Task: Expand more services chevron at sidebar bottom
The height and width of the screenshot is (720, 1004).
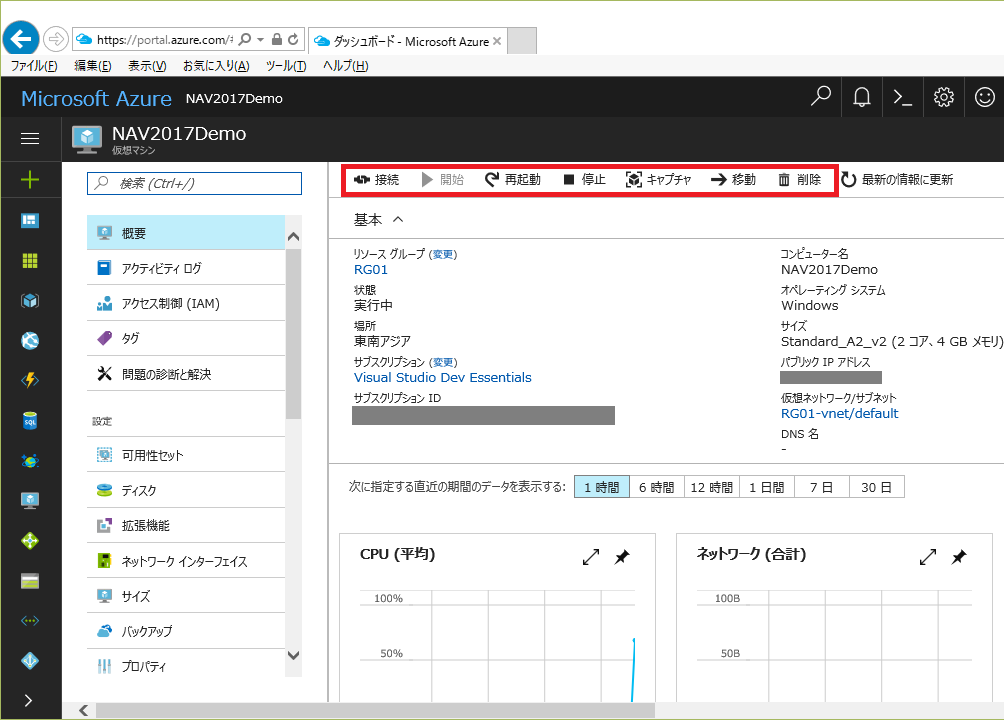Action: [x=29, y=700]
